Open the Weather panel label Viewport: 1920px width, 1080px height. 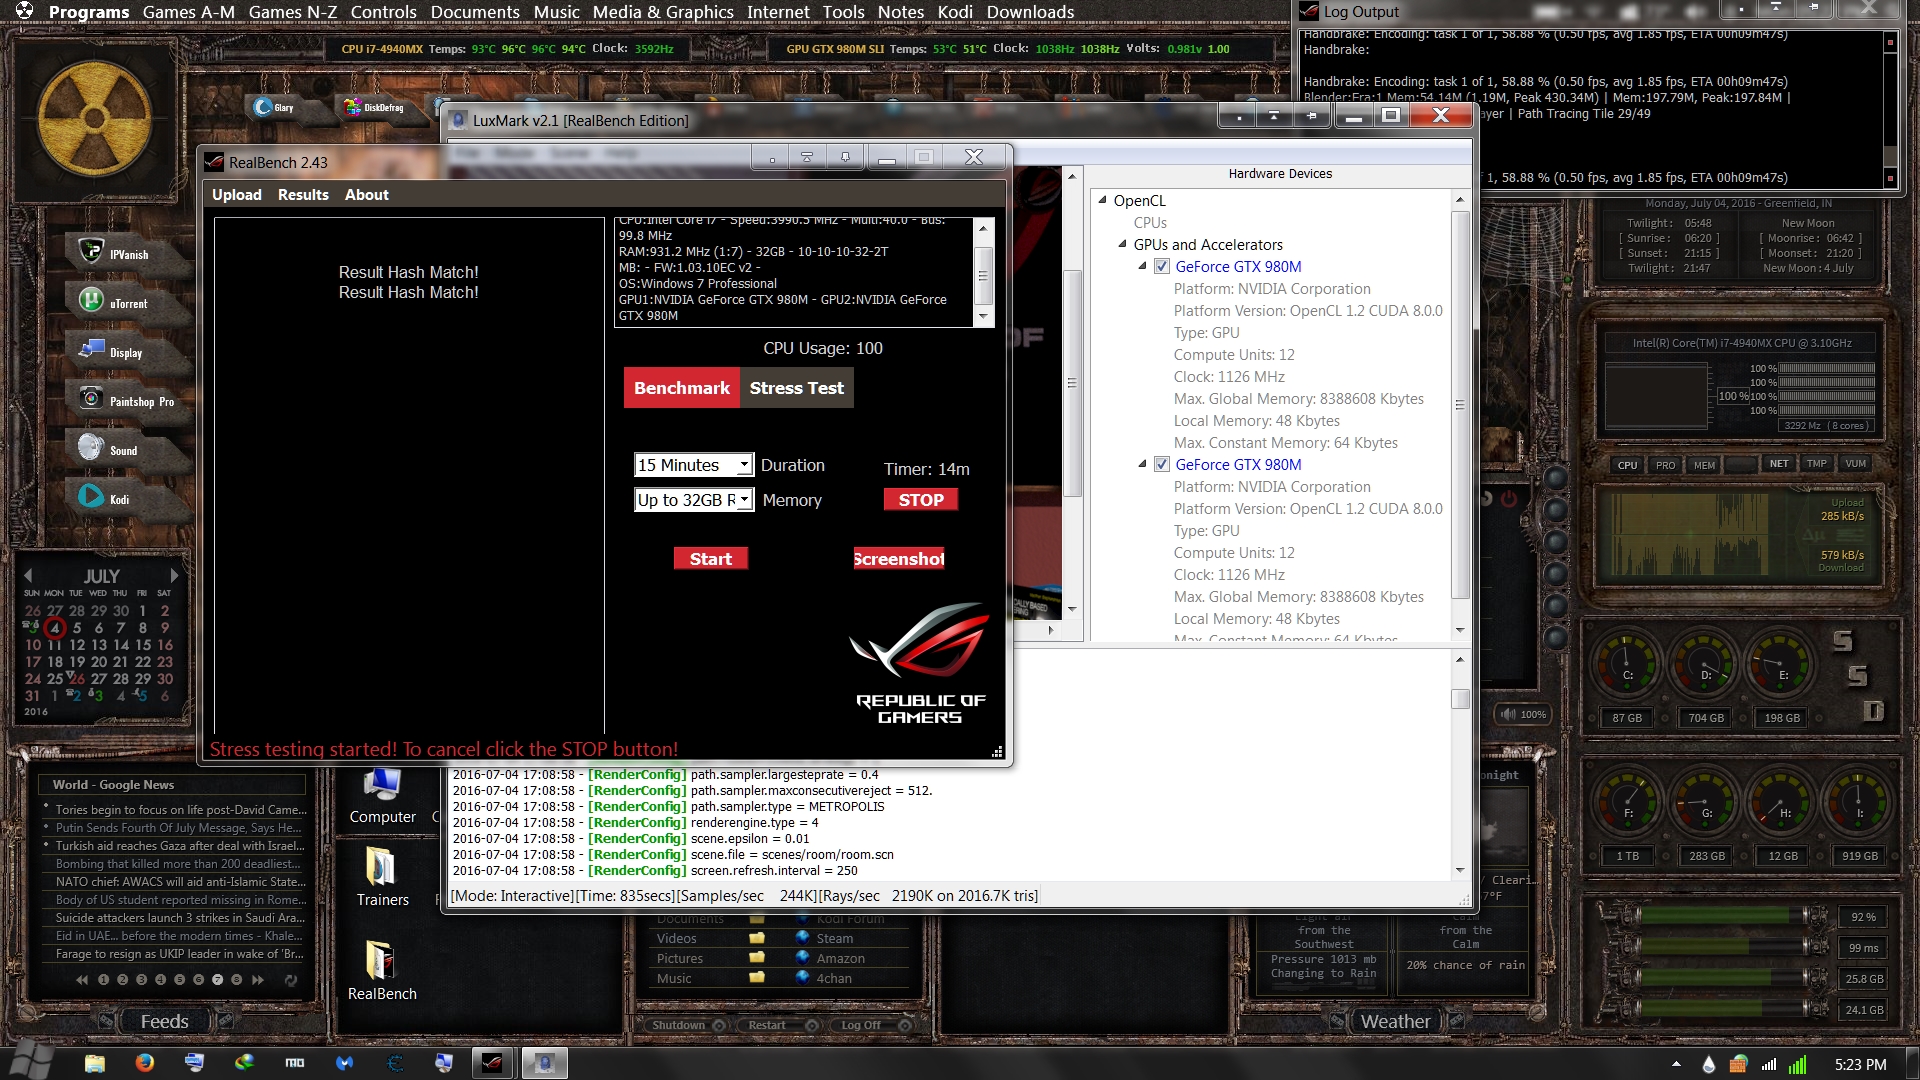(x=1395, y=1021)
